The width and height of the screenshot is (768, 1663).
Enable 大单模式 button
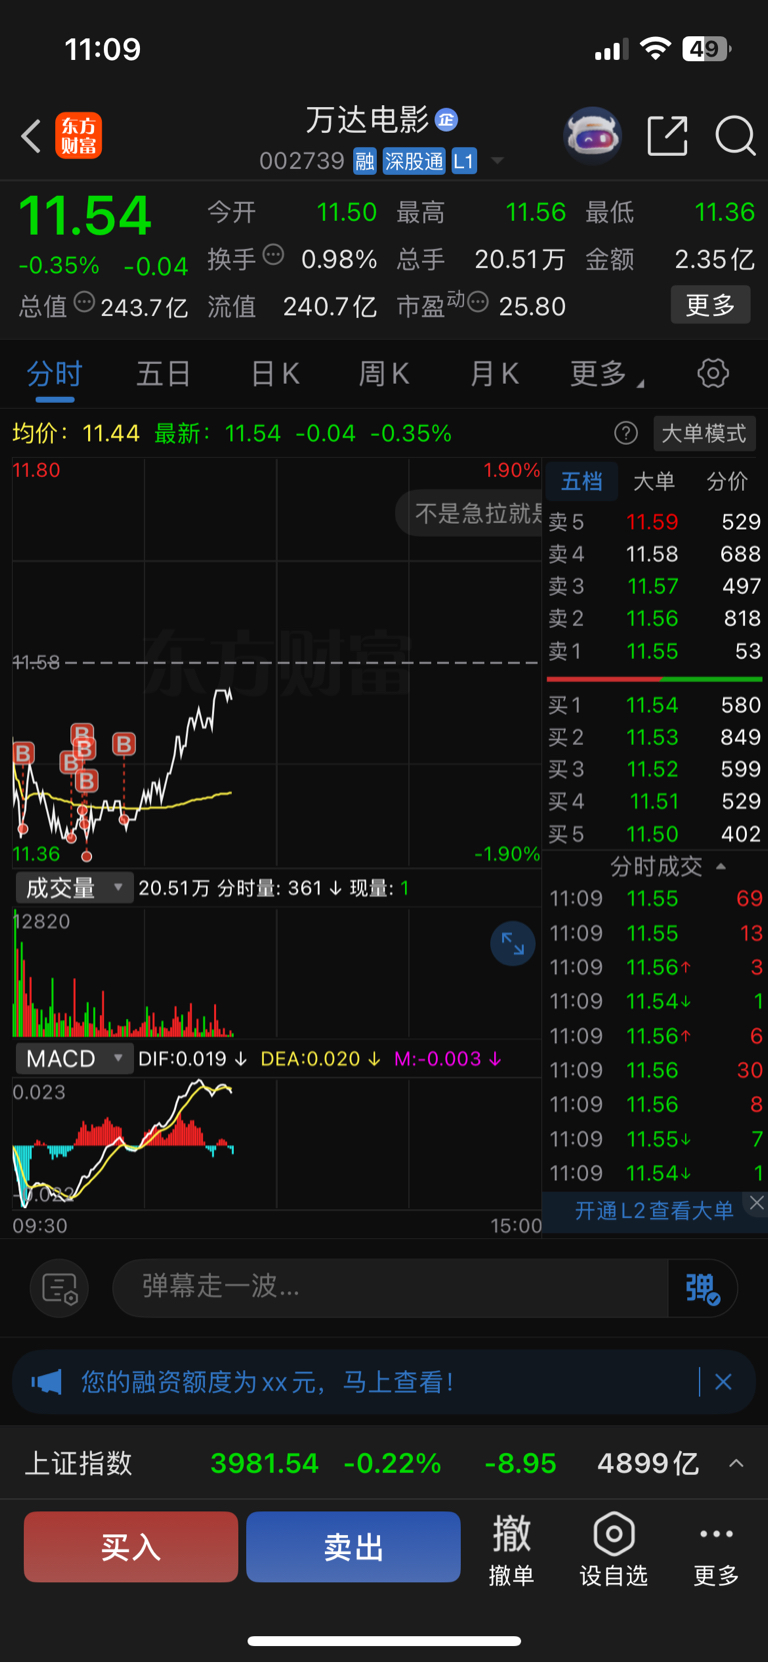(704, 433)
